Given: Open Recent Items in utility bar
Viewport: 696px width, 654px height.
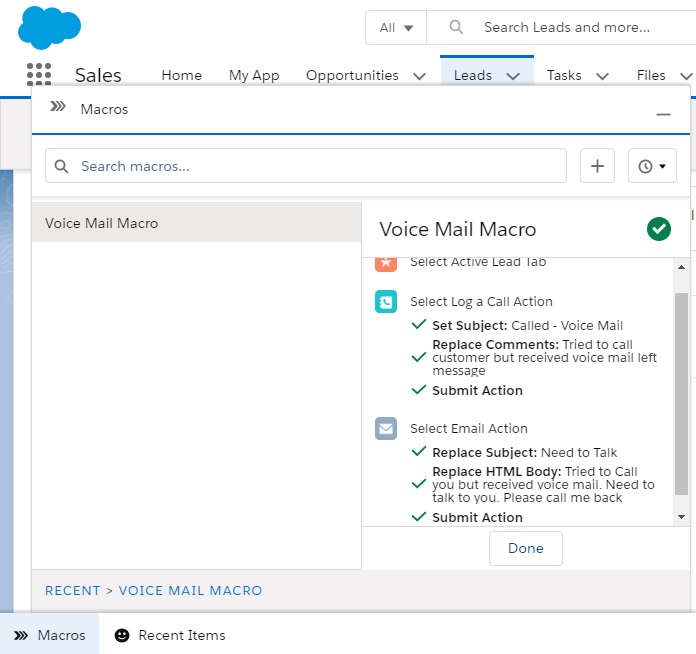Looking at the screenshot, I should (x=170, y=635).
